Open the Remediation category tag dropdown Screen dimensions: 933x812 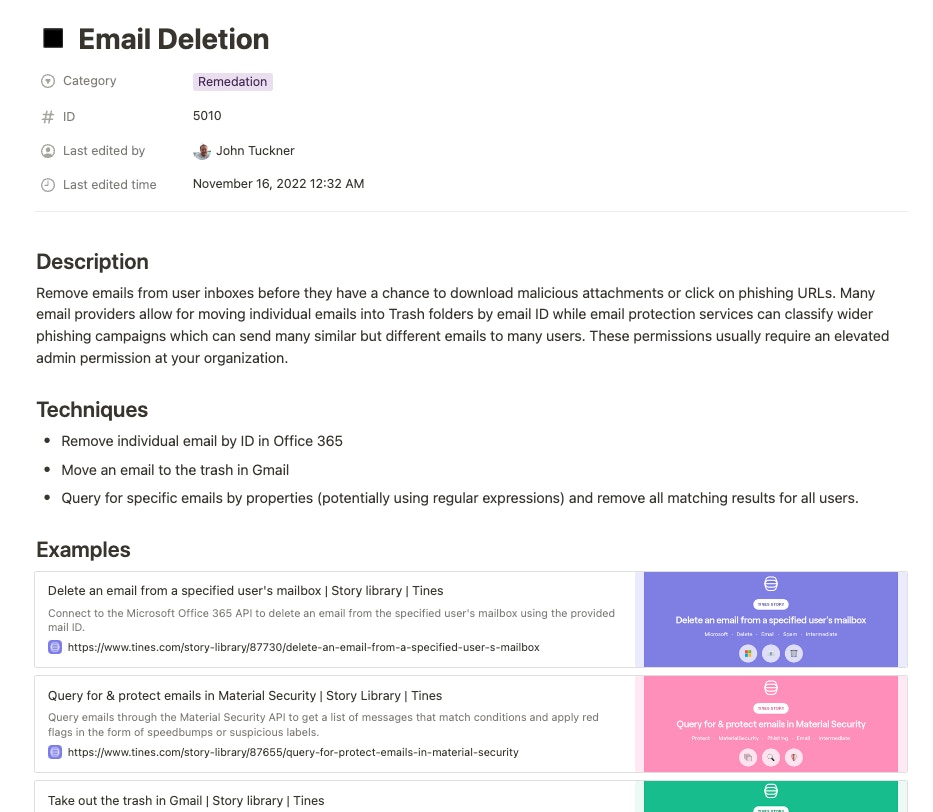pos(232,82)
